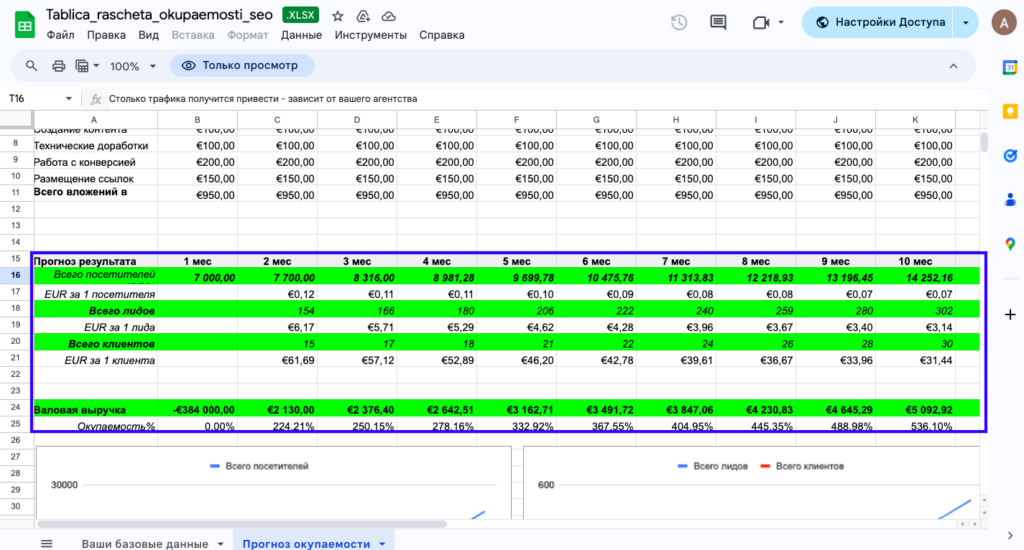Open Google Maps side panel icon
The height and width of the screenshot is (550, 1024).
(x=1010, y=244)
